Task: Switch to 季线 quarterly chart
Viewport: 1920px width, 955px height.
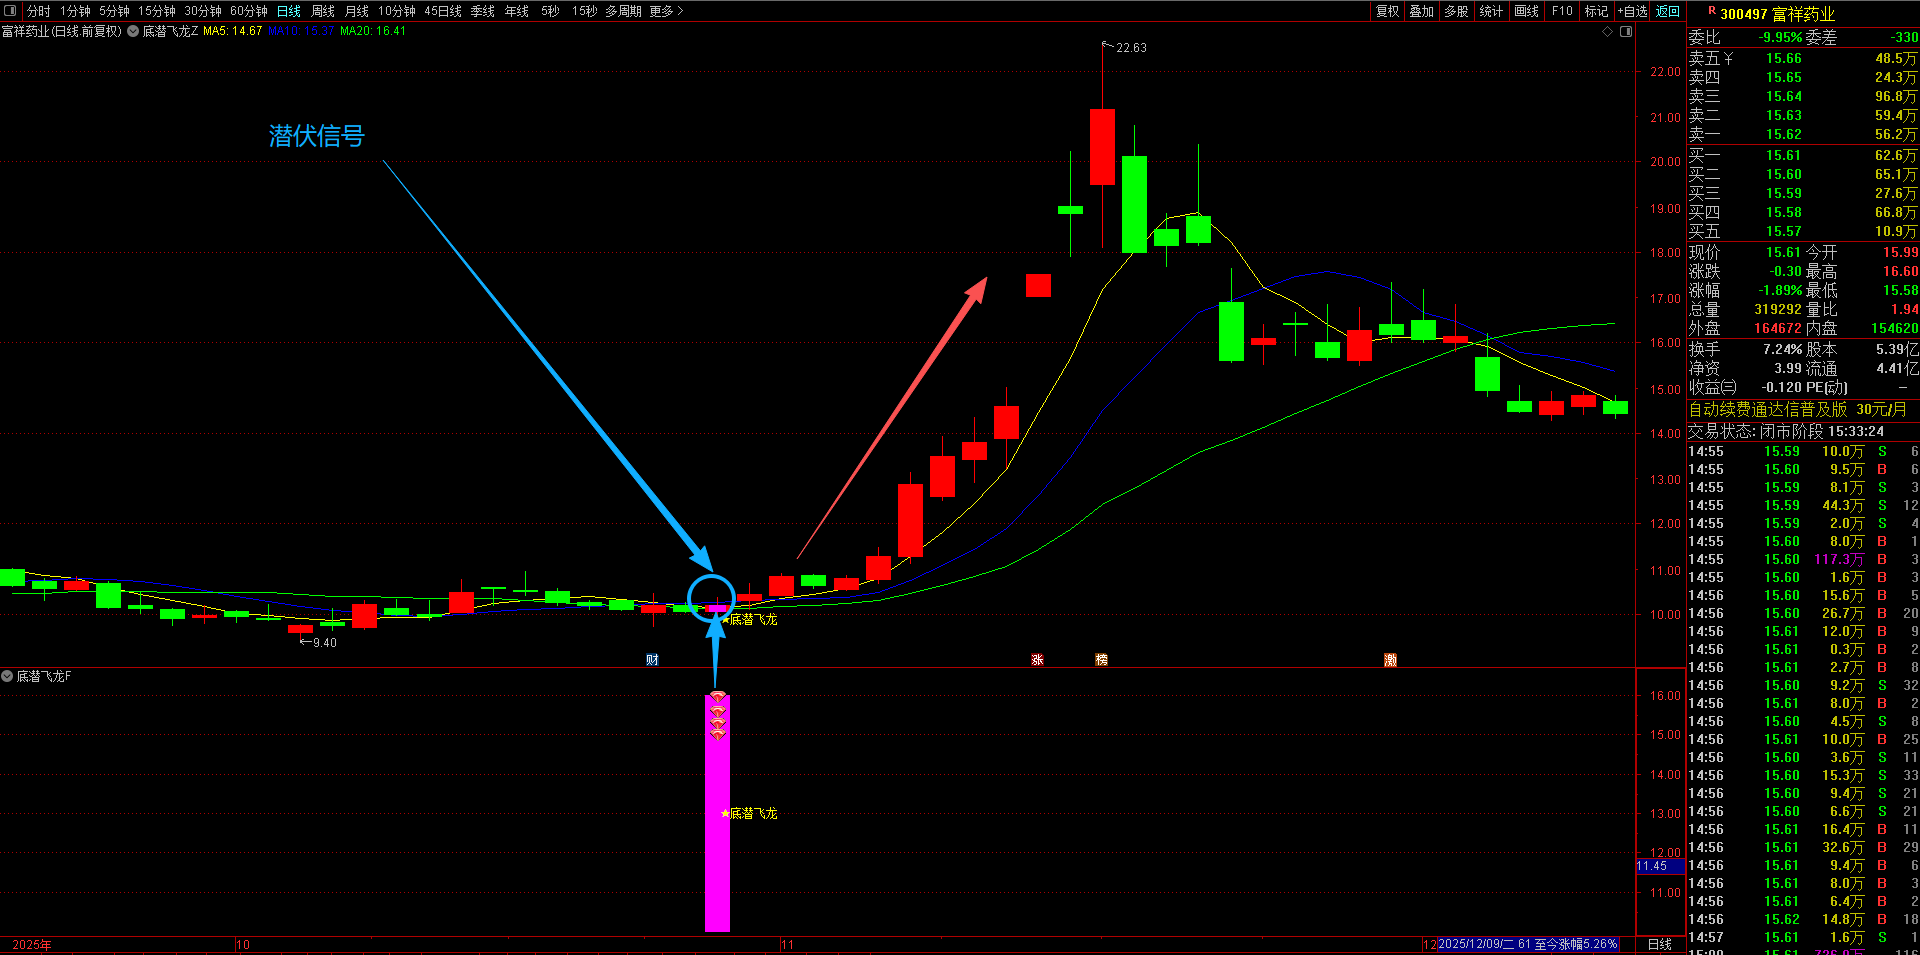Action: coord(483,11)
